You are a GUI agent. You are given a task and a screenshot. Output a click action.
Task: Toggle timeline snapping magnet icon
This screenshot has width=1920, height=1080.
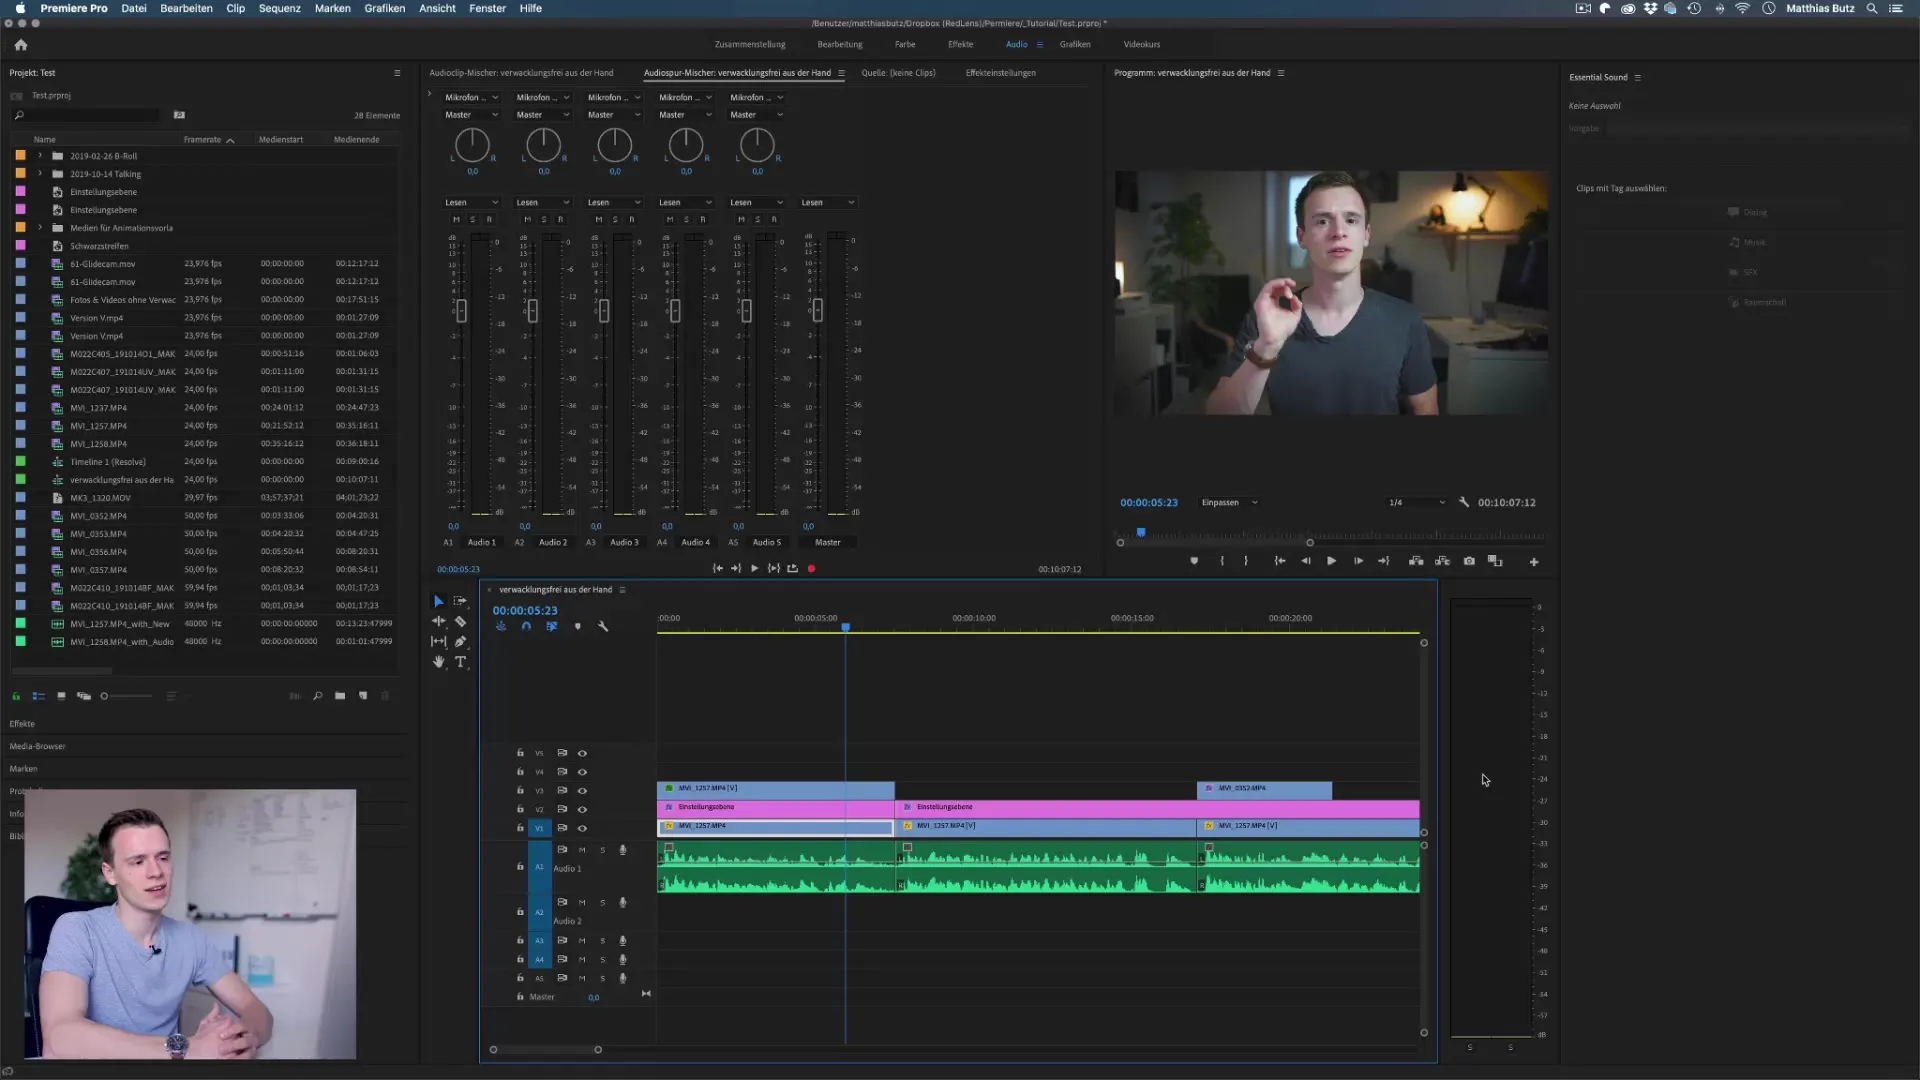[x=526, y=627]
